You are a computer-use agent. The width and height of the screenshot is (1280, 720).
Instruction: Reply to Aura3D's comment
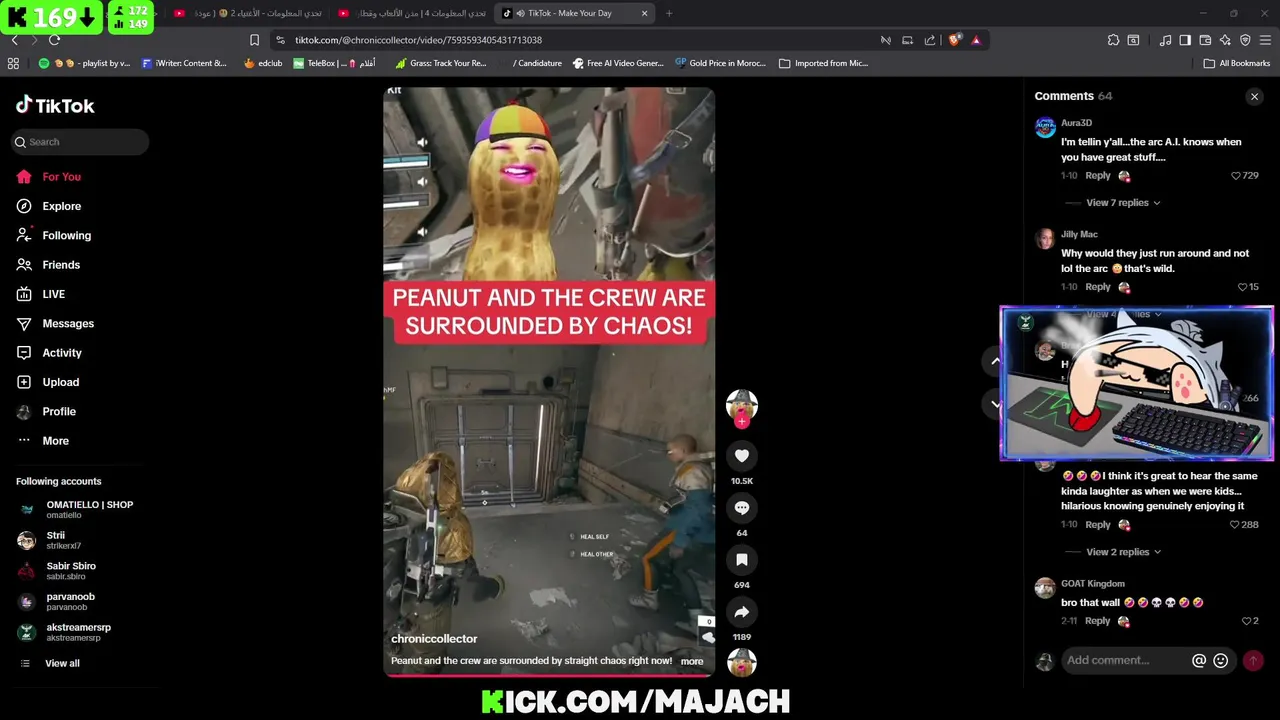point(1098,176)
